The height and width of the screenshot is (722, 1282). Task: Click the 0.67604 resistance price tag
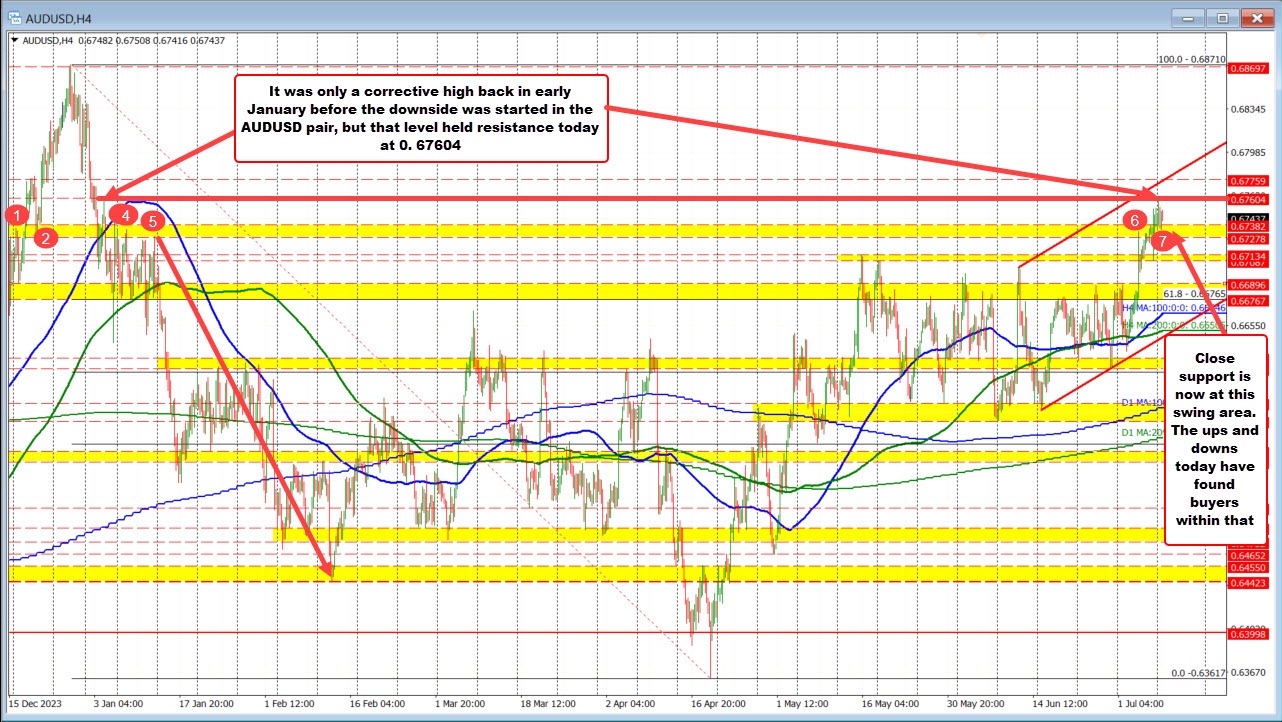point(1249,199)
